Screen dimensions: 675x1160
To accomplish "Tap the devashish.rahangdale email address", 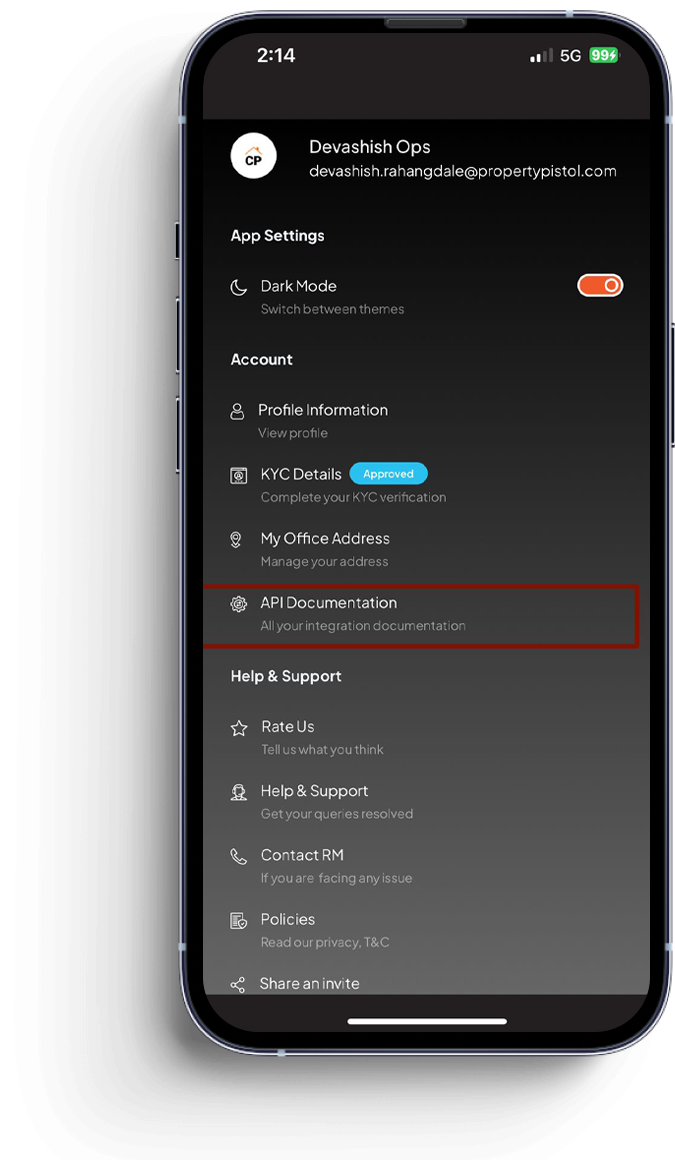I will pos(463,171).
